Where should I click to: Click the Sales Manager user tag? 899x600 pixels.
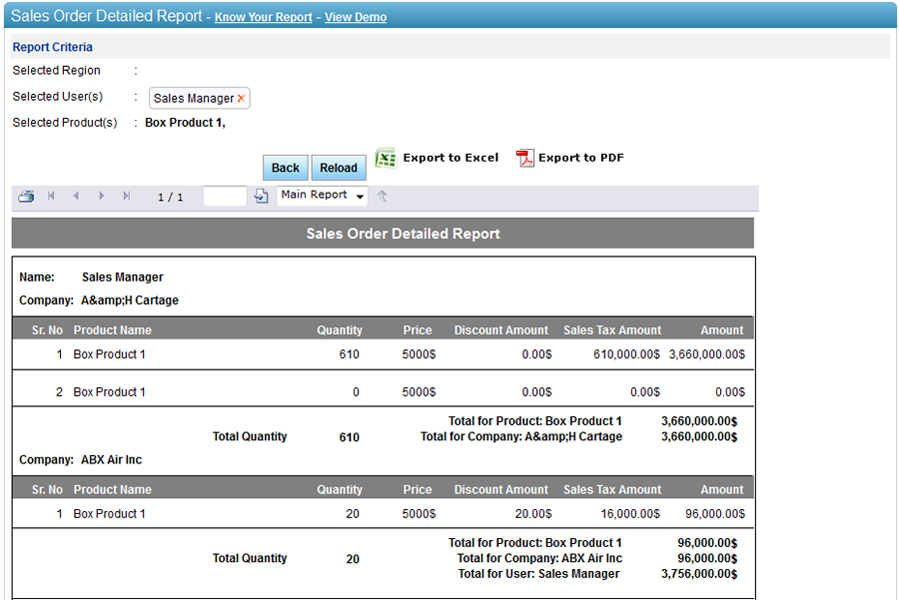193,98
